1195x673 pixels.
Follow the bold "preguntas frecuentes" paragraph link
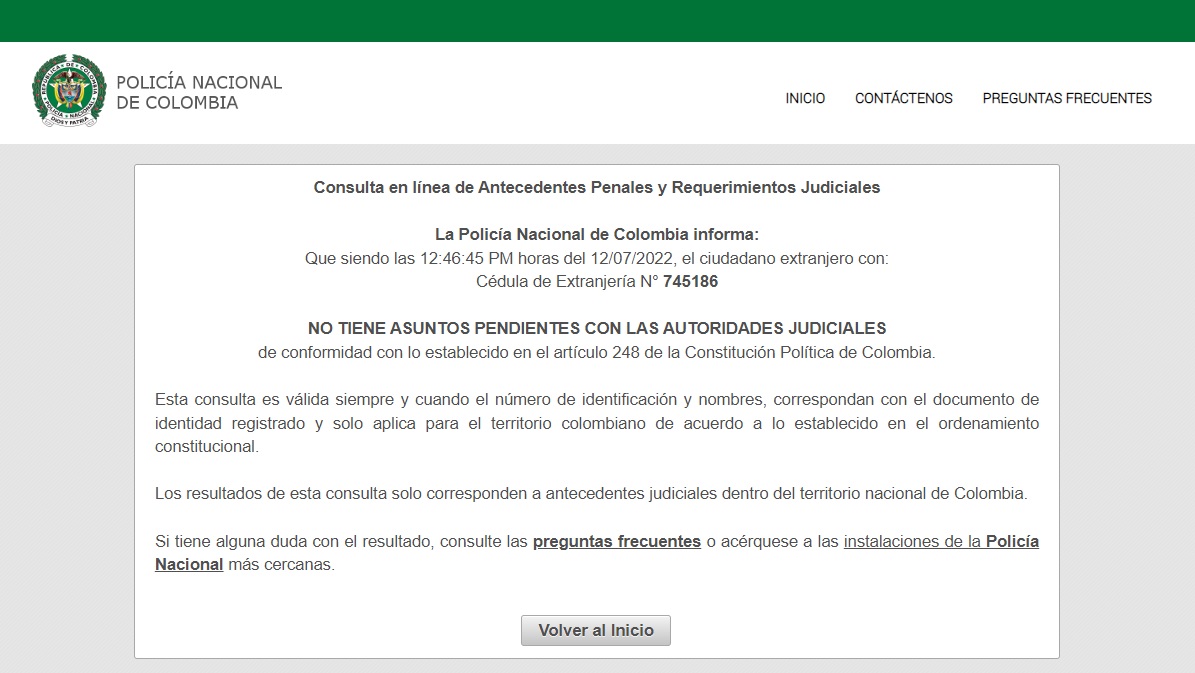(616, 541)
